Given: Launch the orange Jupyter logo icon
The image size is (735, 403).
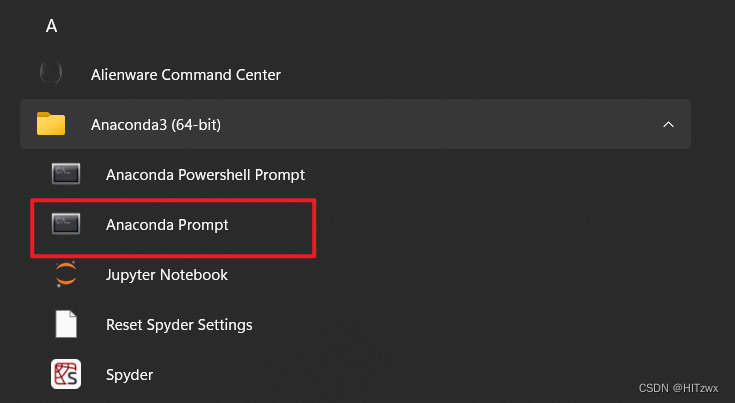Looking at the screenshot, I should (x=66, y=274).
